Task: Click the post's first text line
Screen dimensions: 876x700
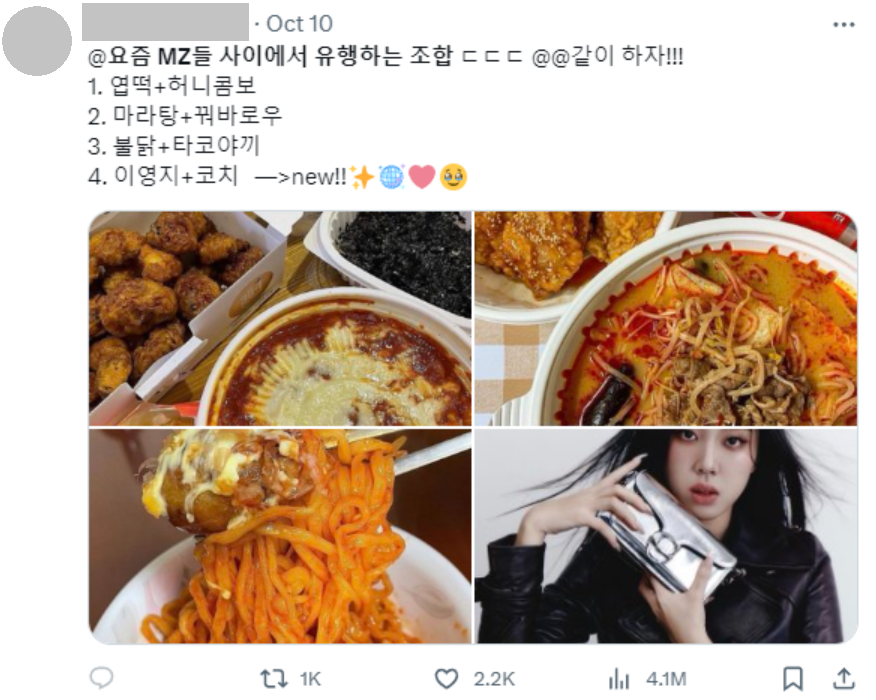Action: tap(385, 56)
